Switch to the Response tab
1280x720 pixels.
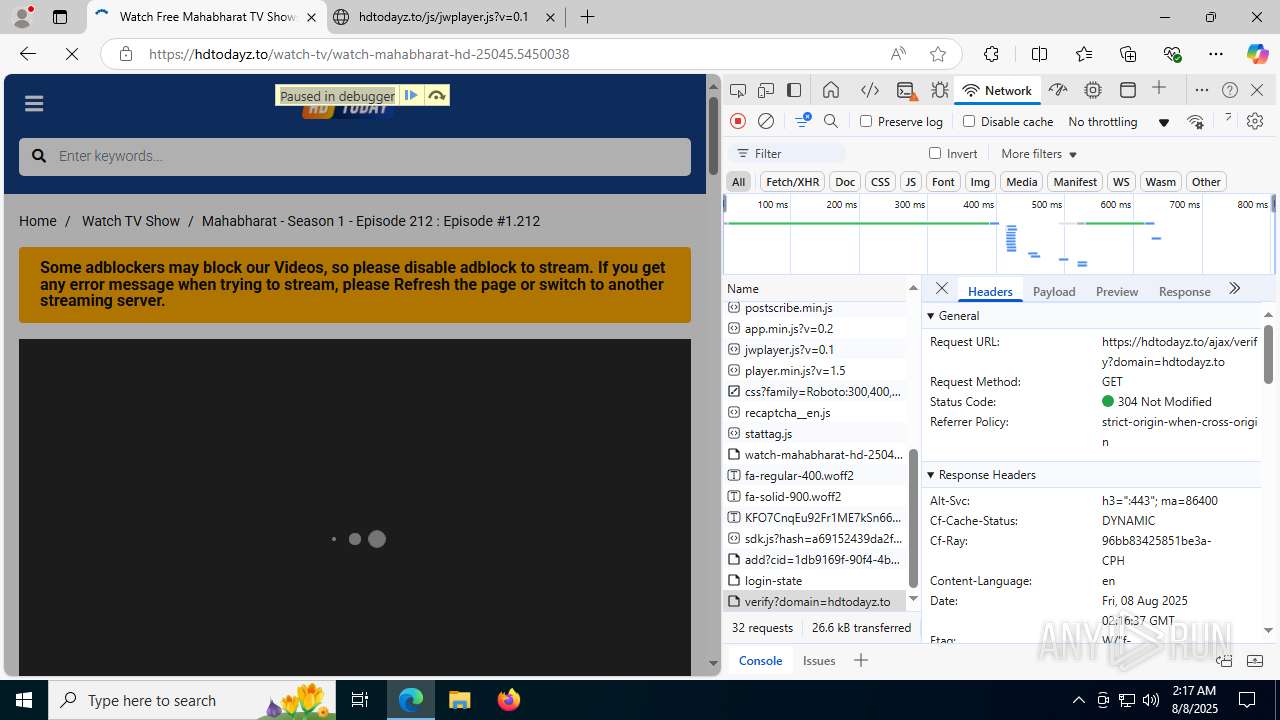click(x=1184, y=291)
